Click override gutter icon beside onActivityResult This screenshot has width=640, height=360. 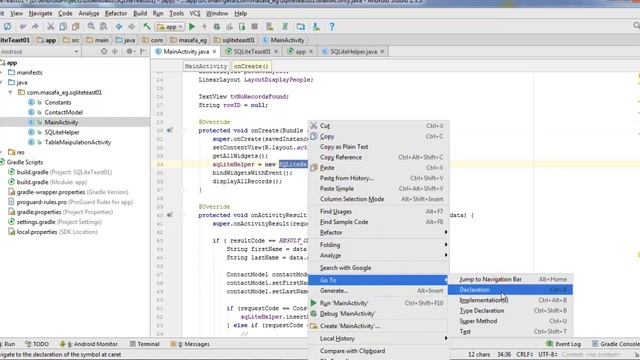(169, 215)
